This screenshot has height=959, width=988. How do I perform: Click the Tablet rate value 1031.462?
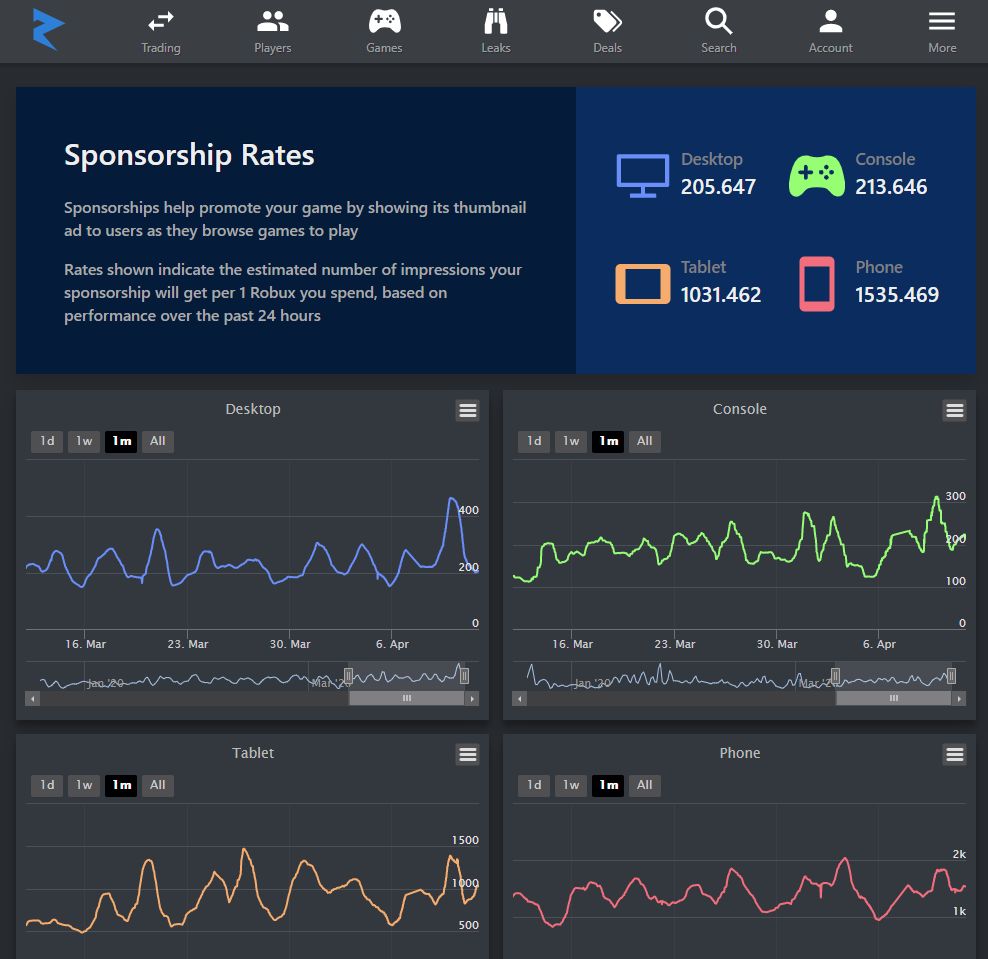tap(721, 295)
